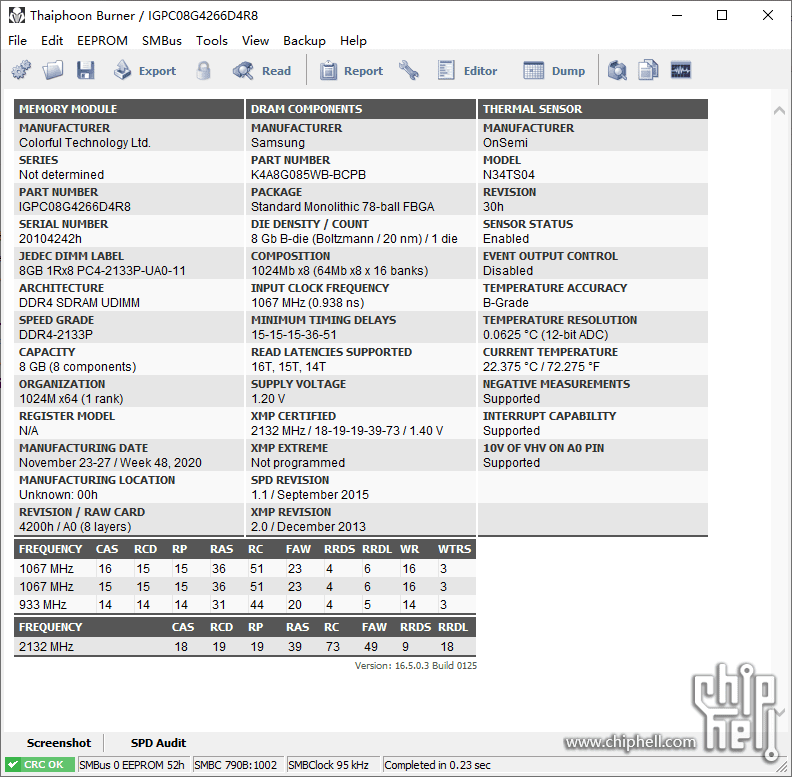The height and width of the screenshot is (777, 792).
Task: Open the Tools menu
Action: pos(212,40)
